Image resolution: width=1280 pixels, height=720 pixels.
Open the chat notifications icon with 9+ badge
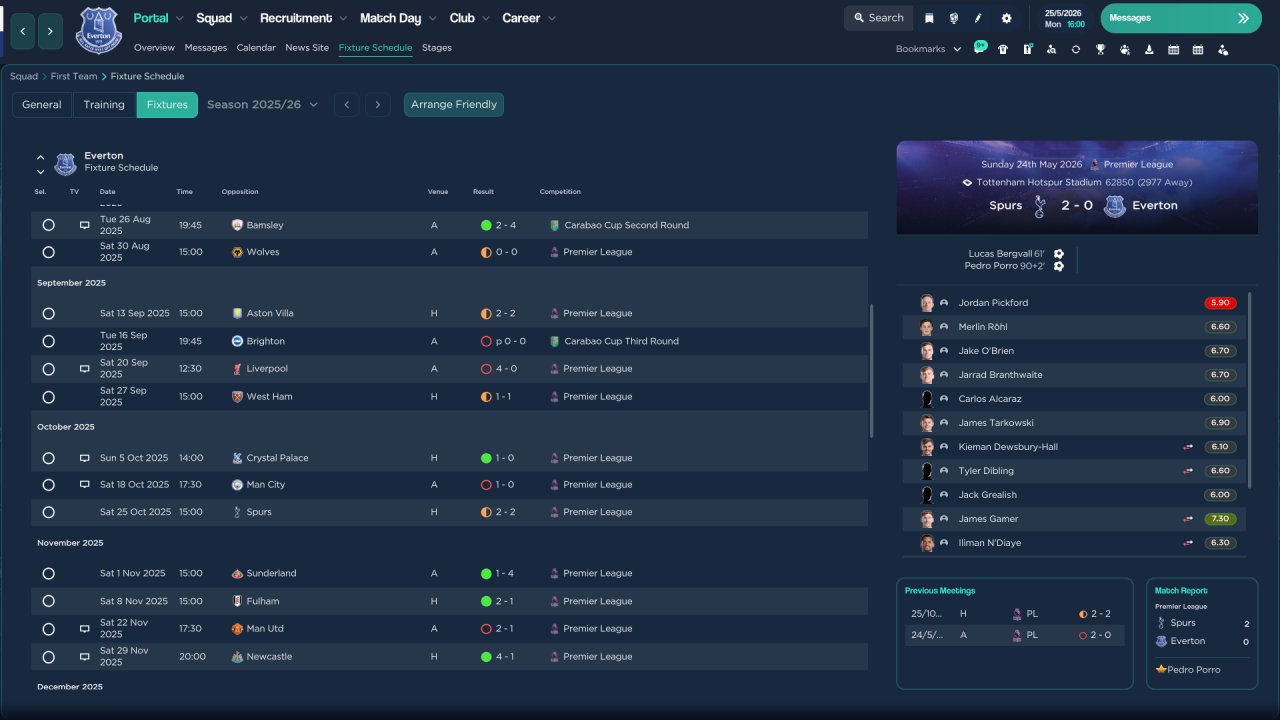click(980, 48)
